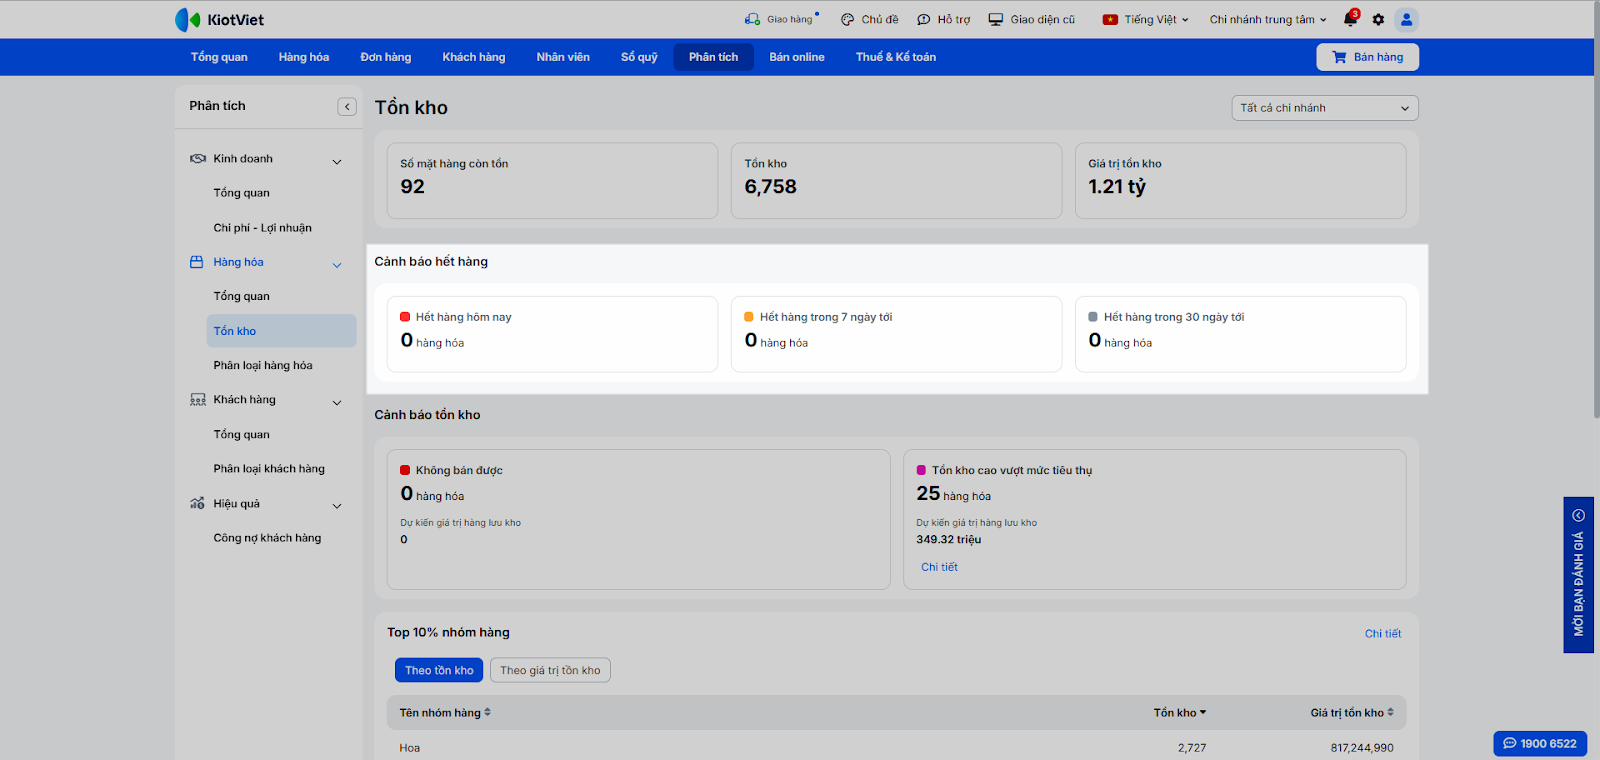Click the Không bán được card
The height and width of the screenshot is (760, 1600).
pyautogui.click(x=638, y=519)
